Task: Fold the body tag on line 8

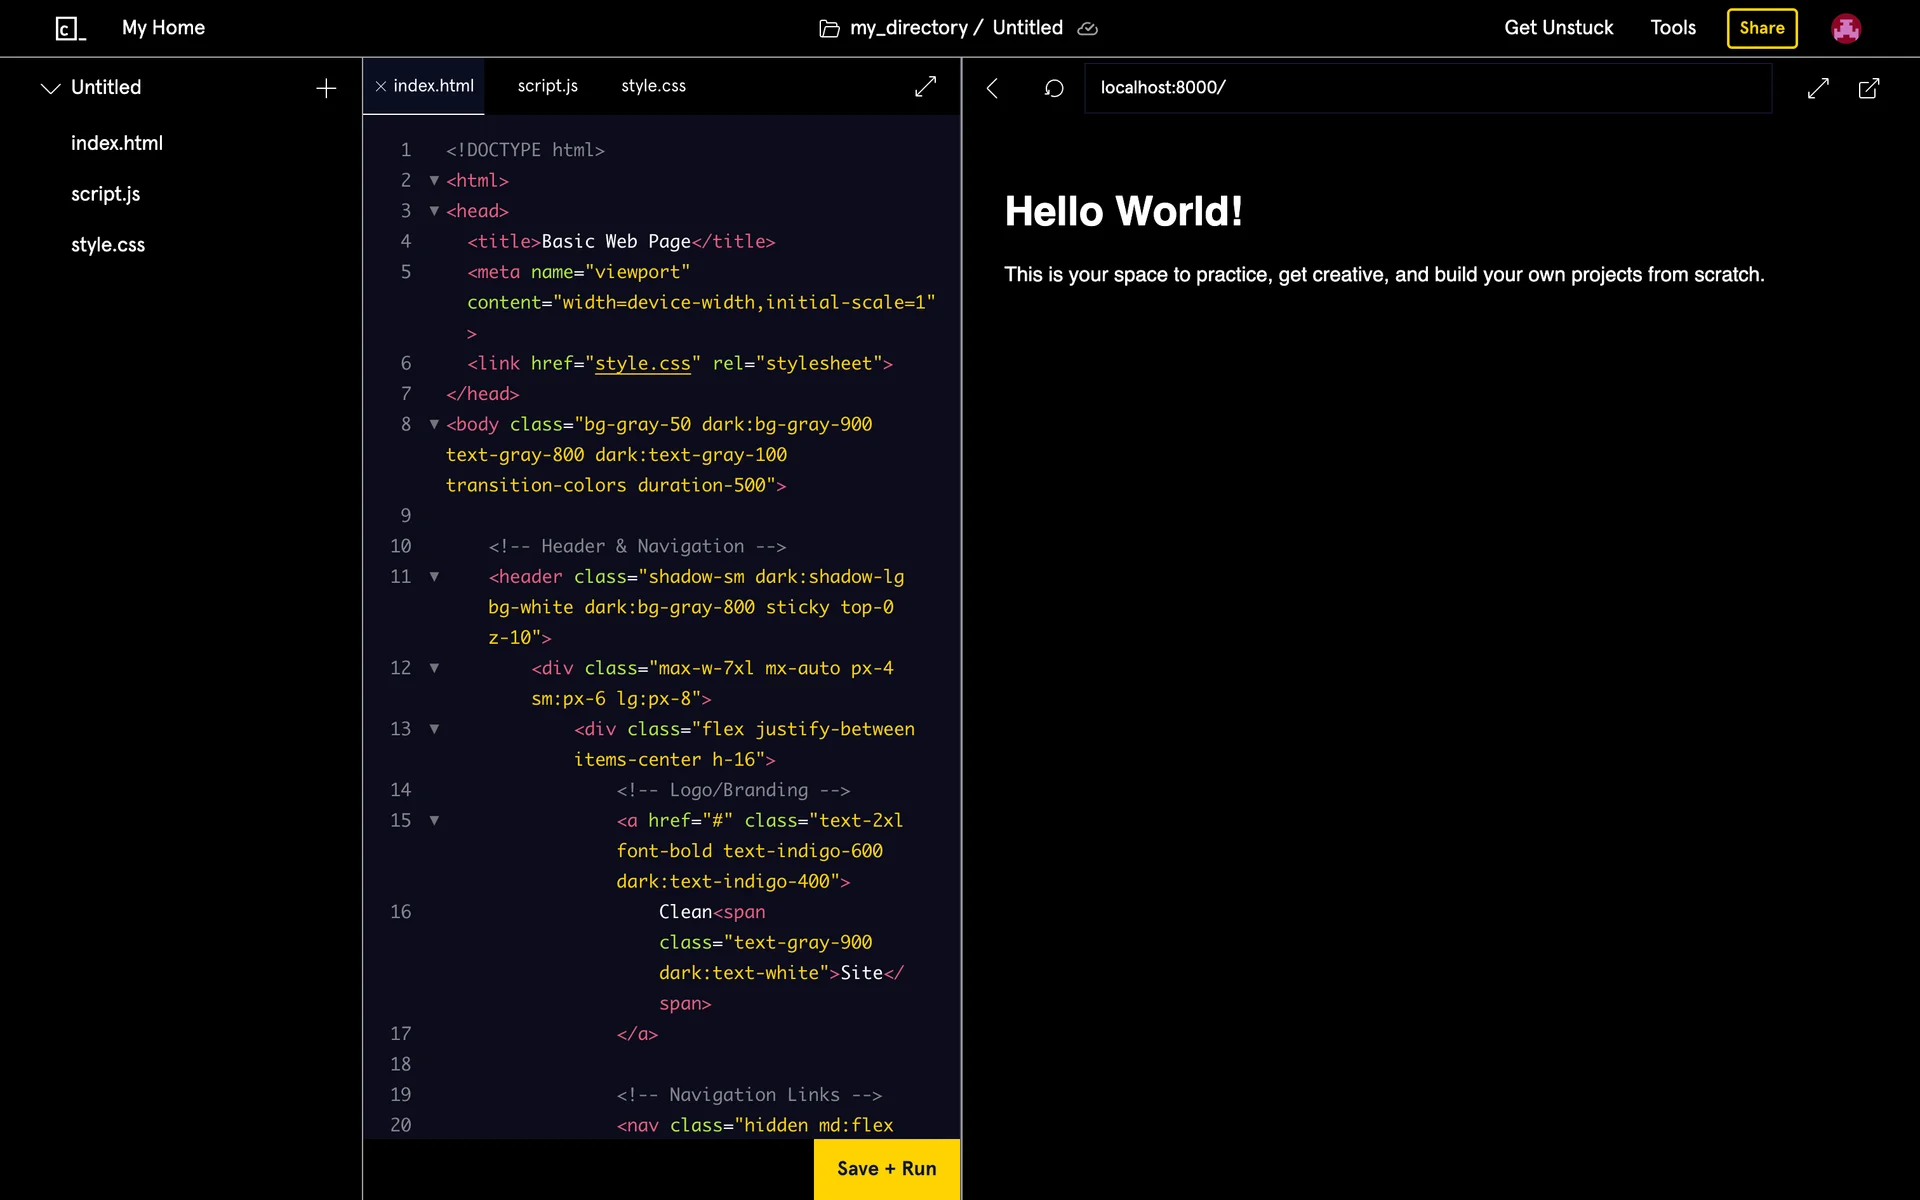Action: click(x=434, y=425)
